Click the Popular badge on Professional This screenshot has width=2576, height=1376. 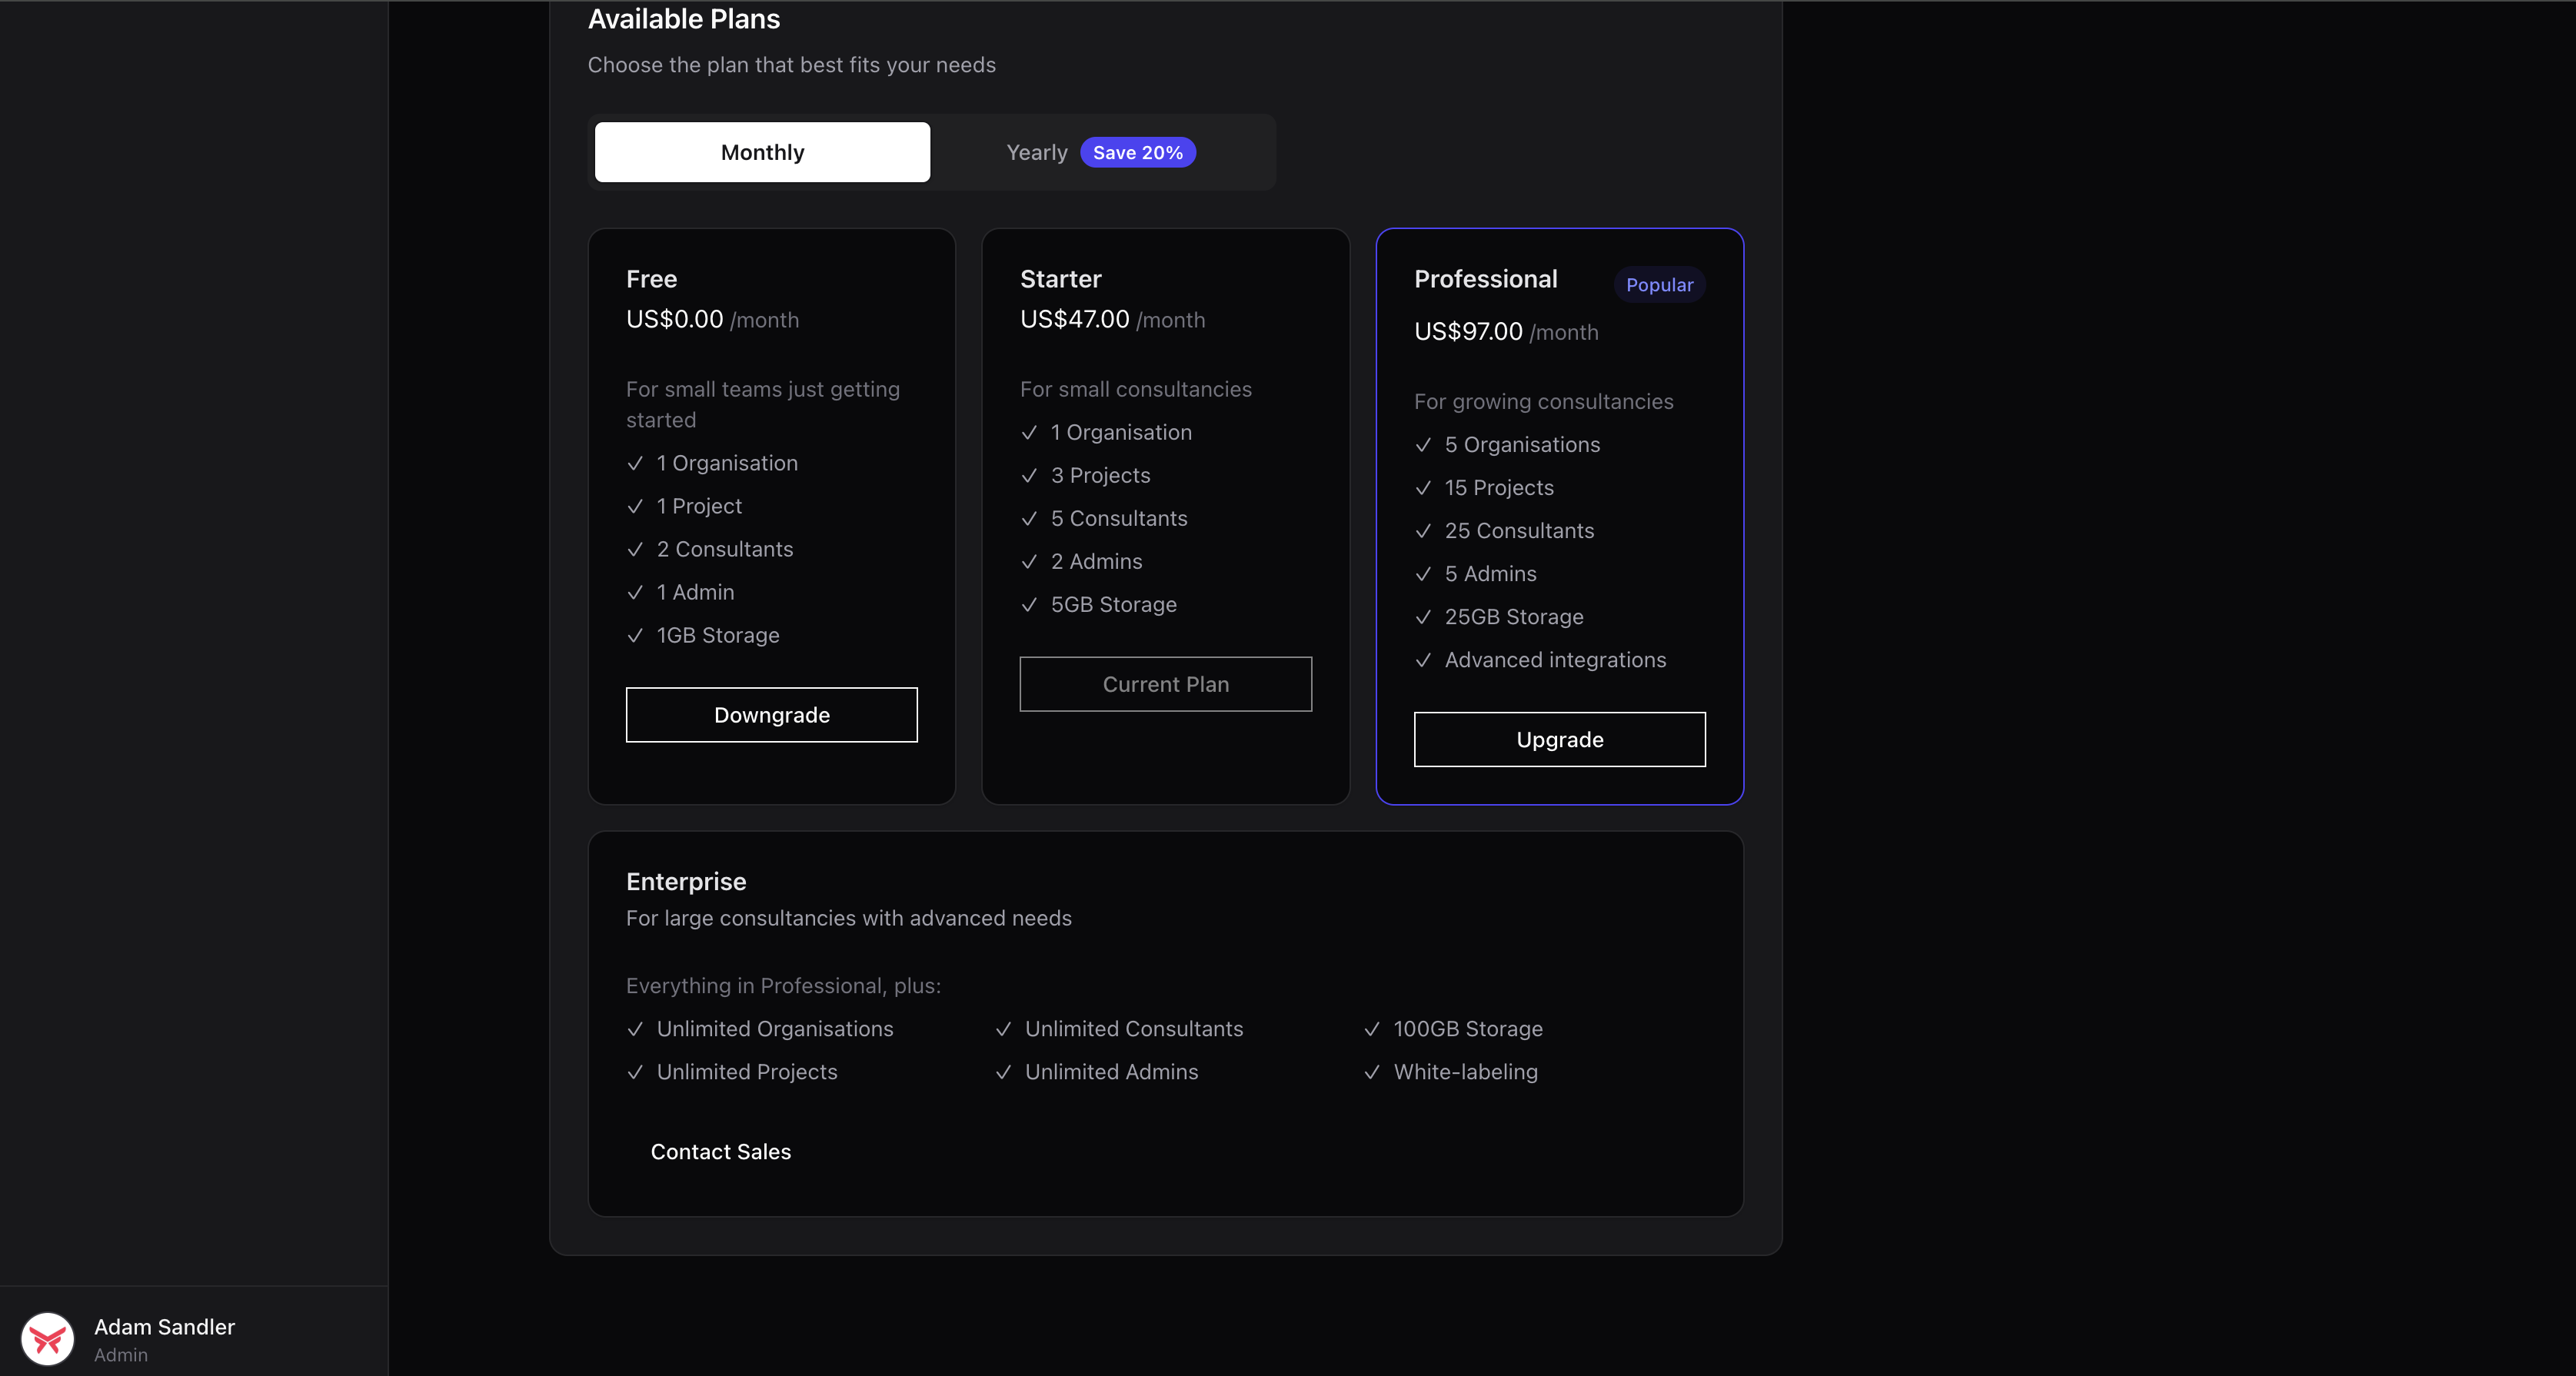pyautogui.click(x=1658, y=284)
